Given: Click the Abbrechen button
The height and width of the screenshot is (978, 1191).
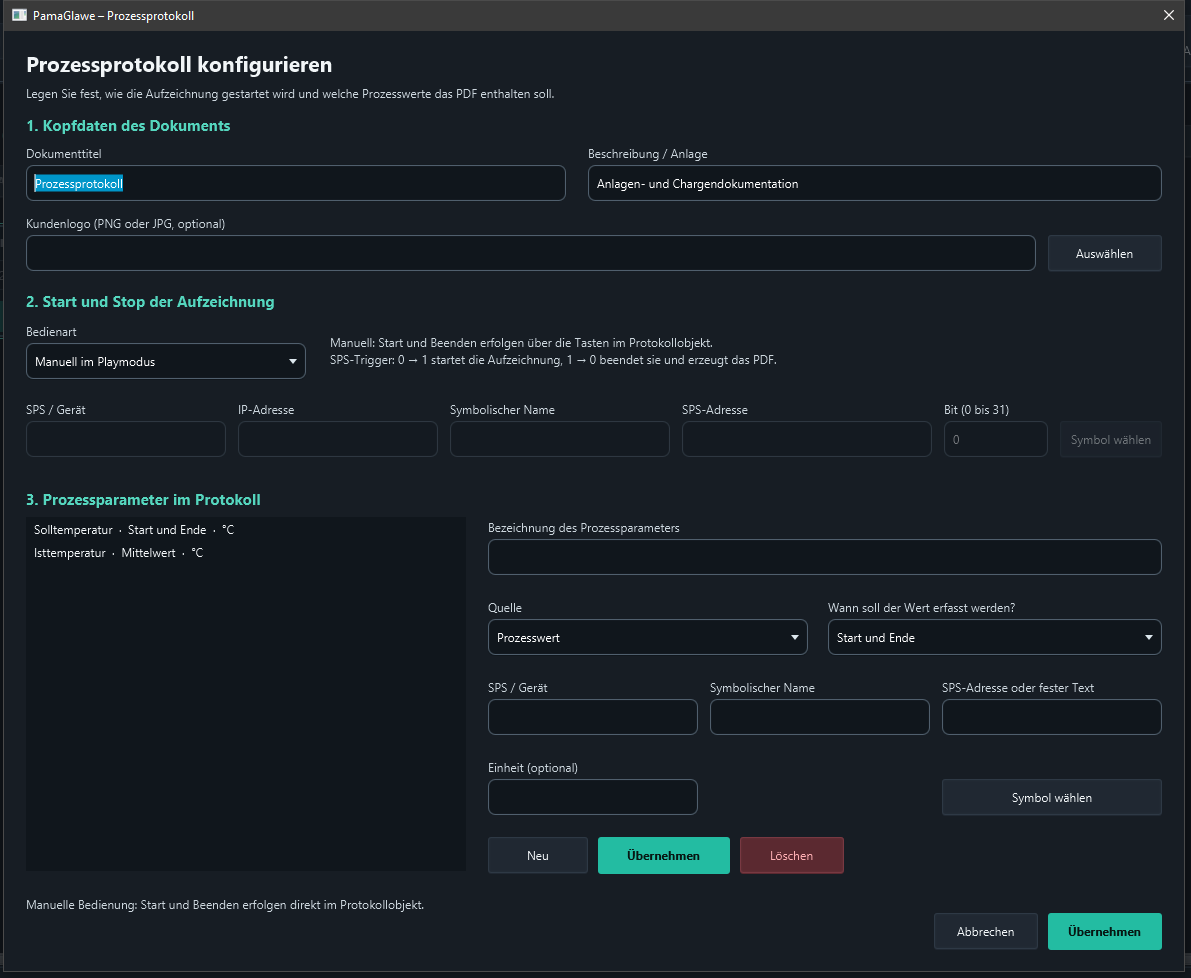Looking at the screenshot, I should point(985,932).
